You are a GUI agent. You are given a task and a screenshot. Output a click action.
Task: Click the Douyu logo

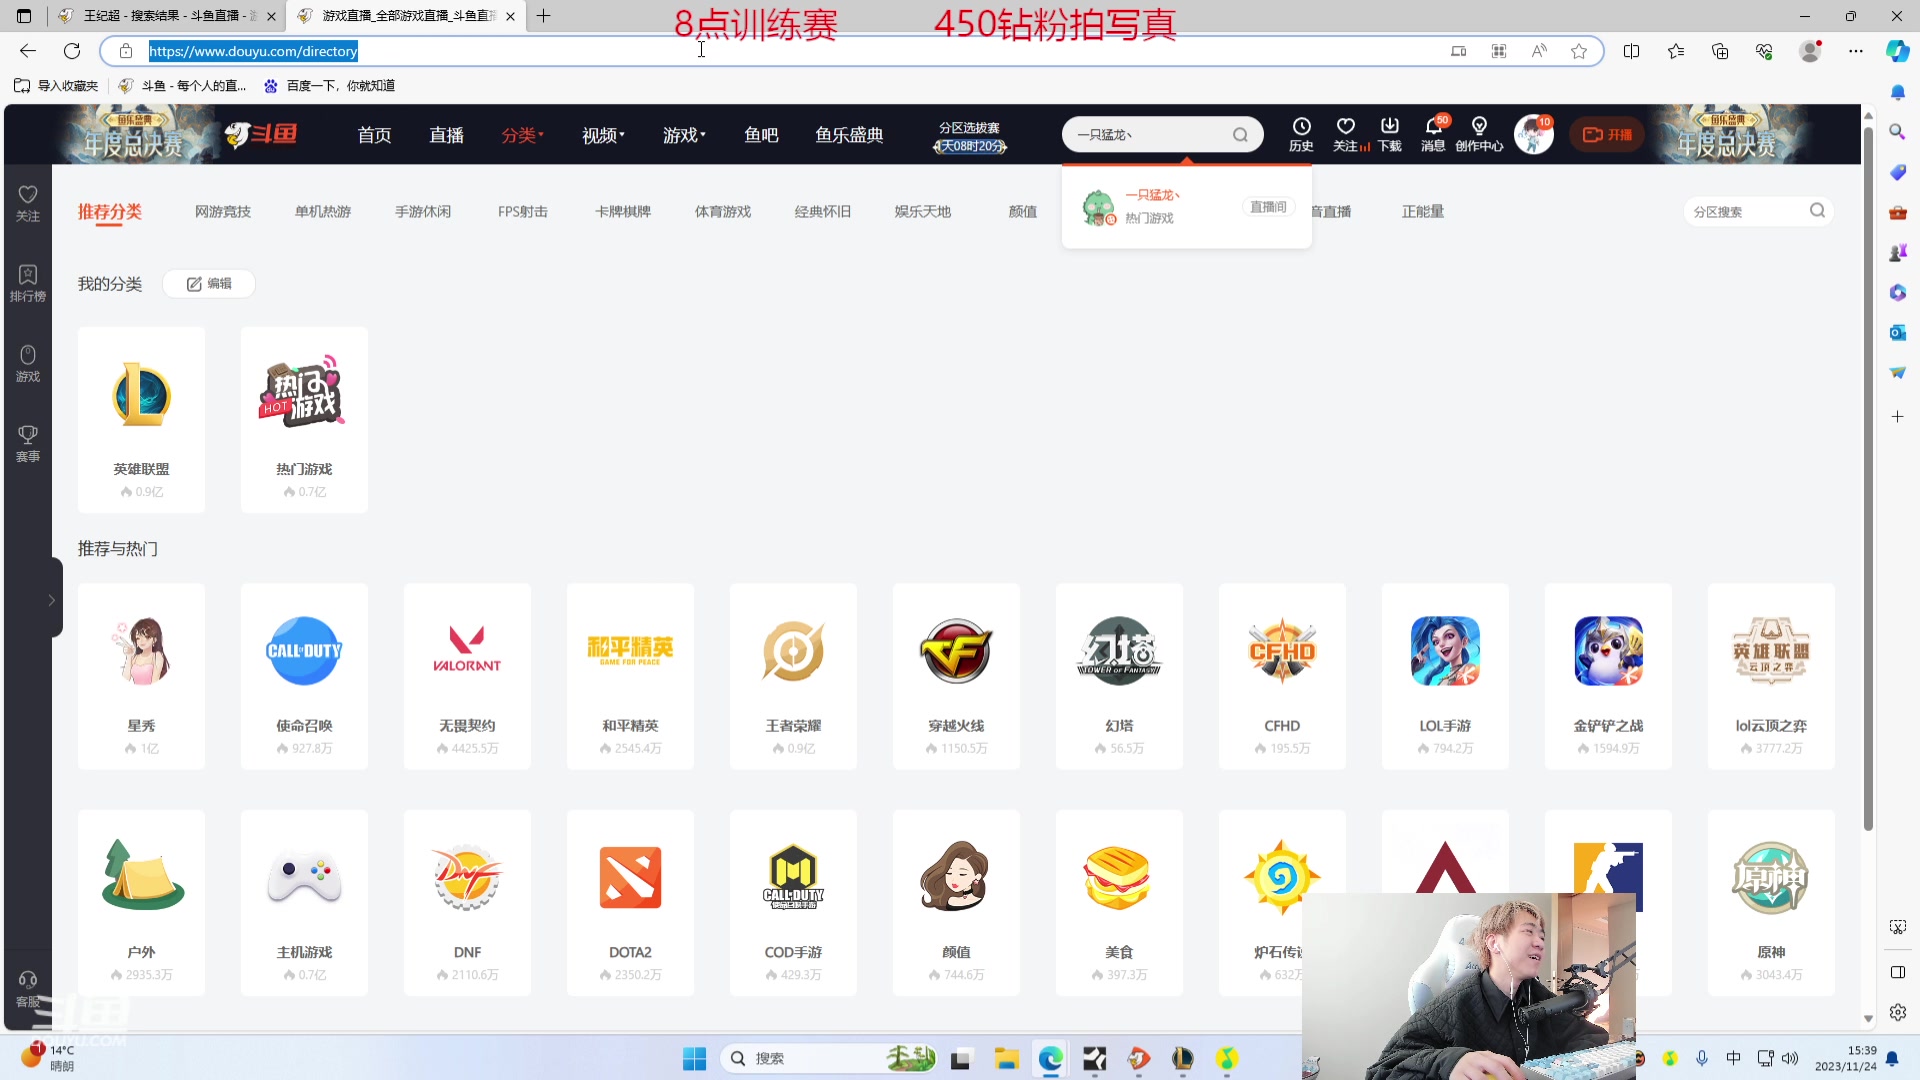click(262, 134)
